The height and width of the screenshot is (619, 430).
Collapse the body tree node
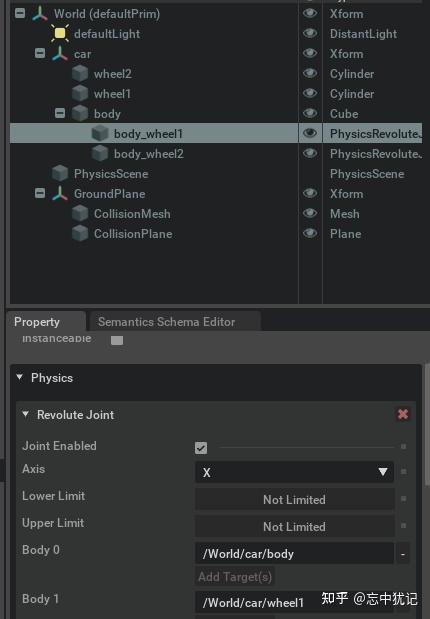[60, 113]
